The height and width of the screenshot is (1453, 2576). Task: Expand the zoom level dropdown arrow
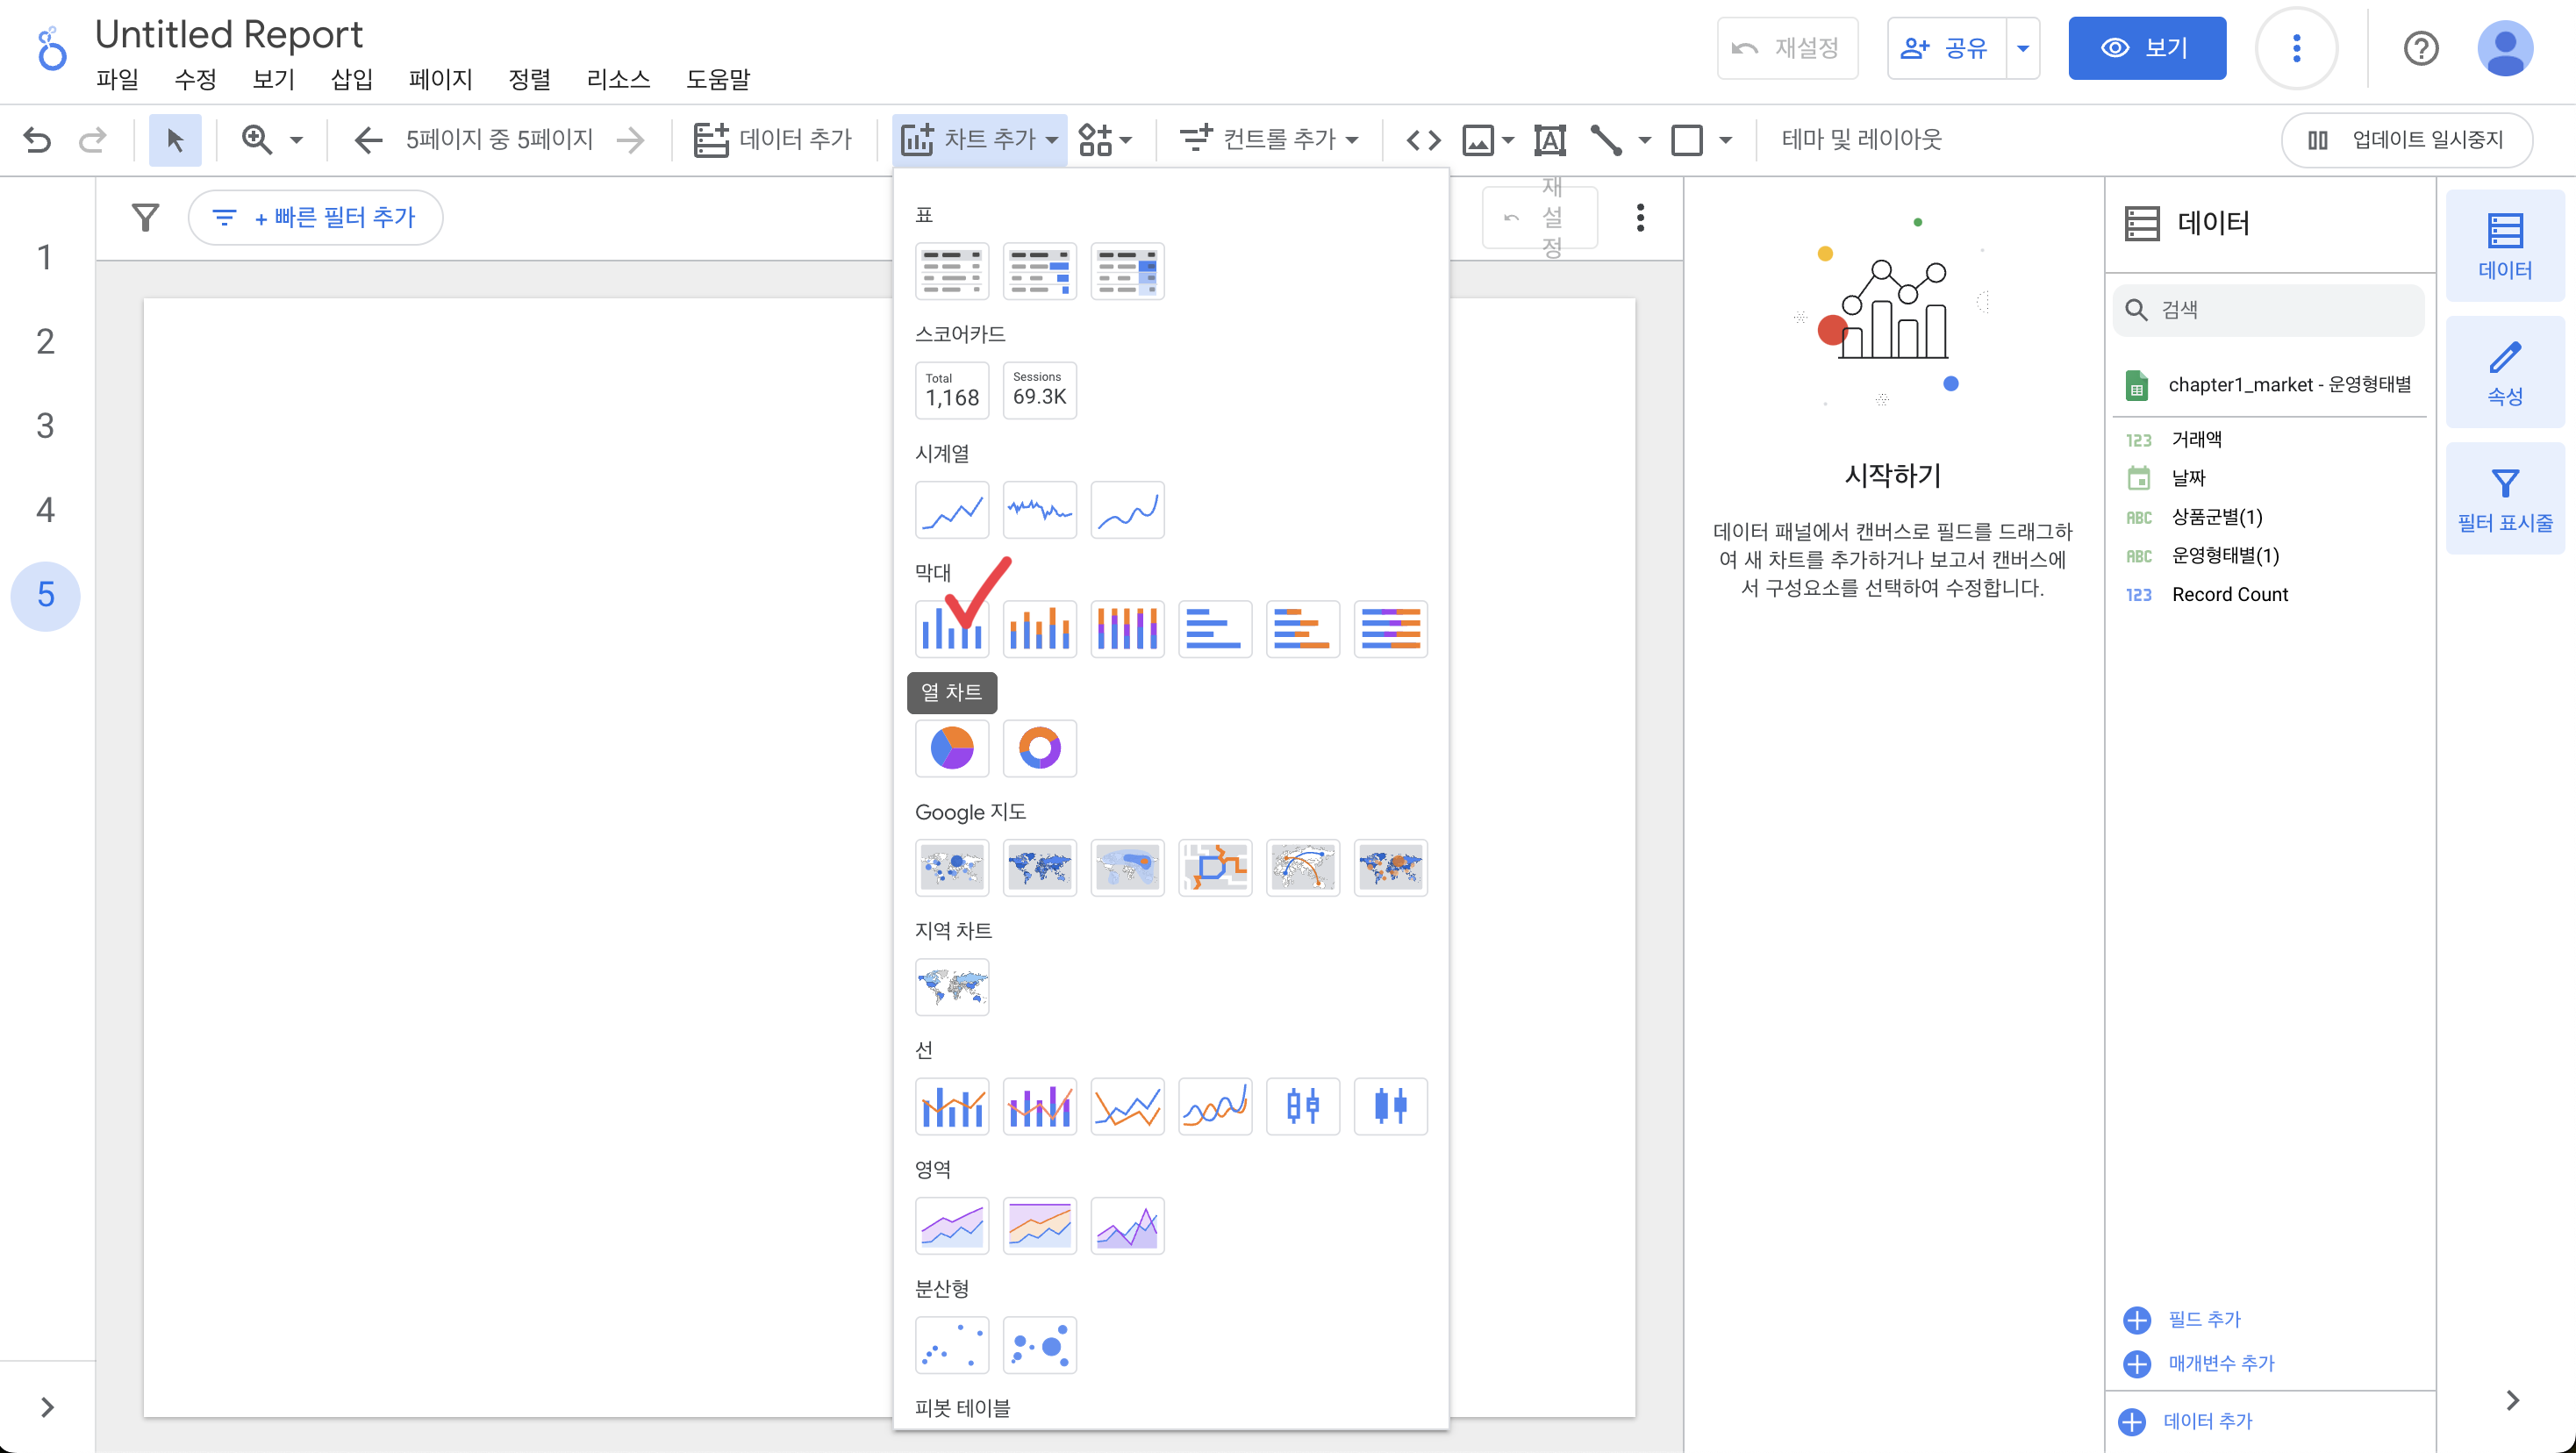coord(296,139)
